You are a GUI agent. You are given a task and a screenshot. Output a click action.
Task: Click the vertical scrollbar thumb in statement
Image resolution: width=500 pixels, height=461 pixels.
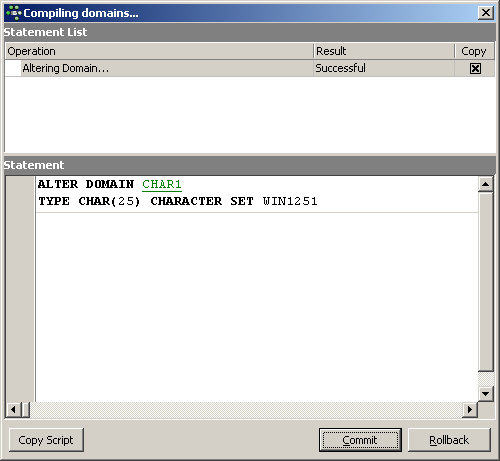coord(485,281)
